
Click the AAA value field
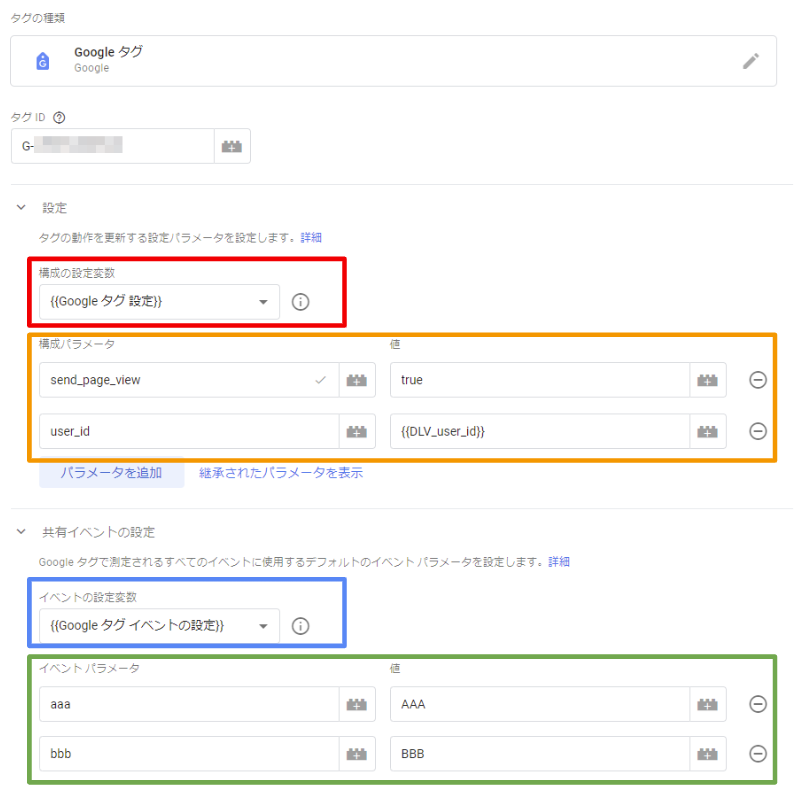pos(540,704)
